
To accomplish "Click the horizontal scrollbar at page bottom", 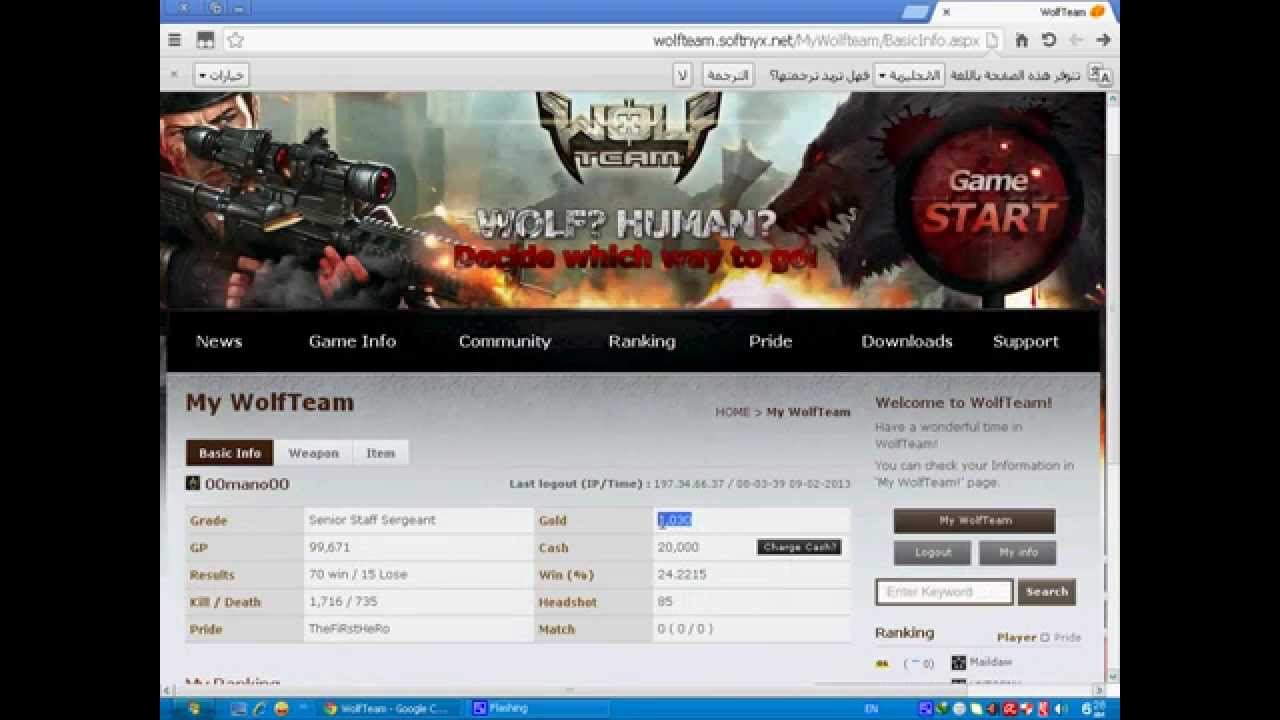I will point(632,690).
